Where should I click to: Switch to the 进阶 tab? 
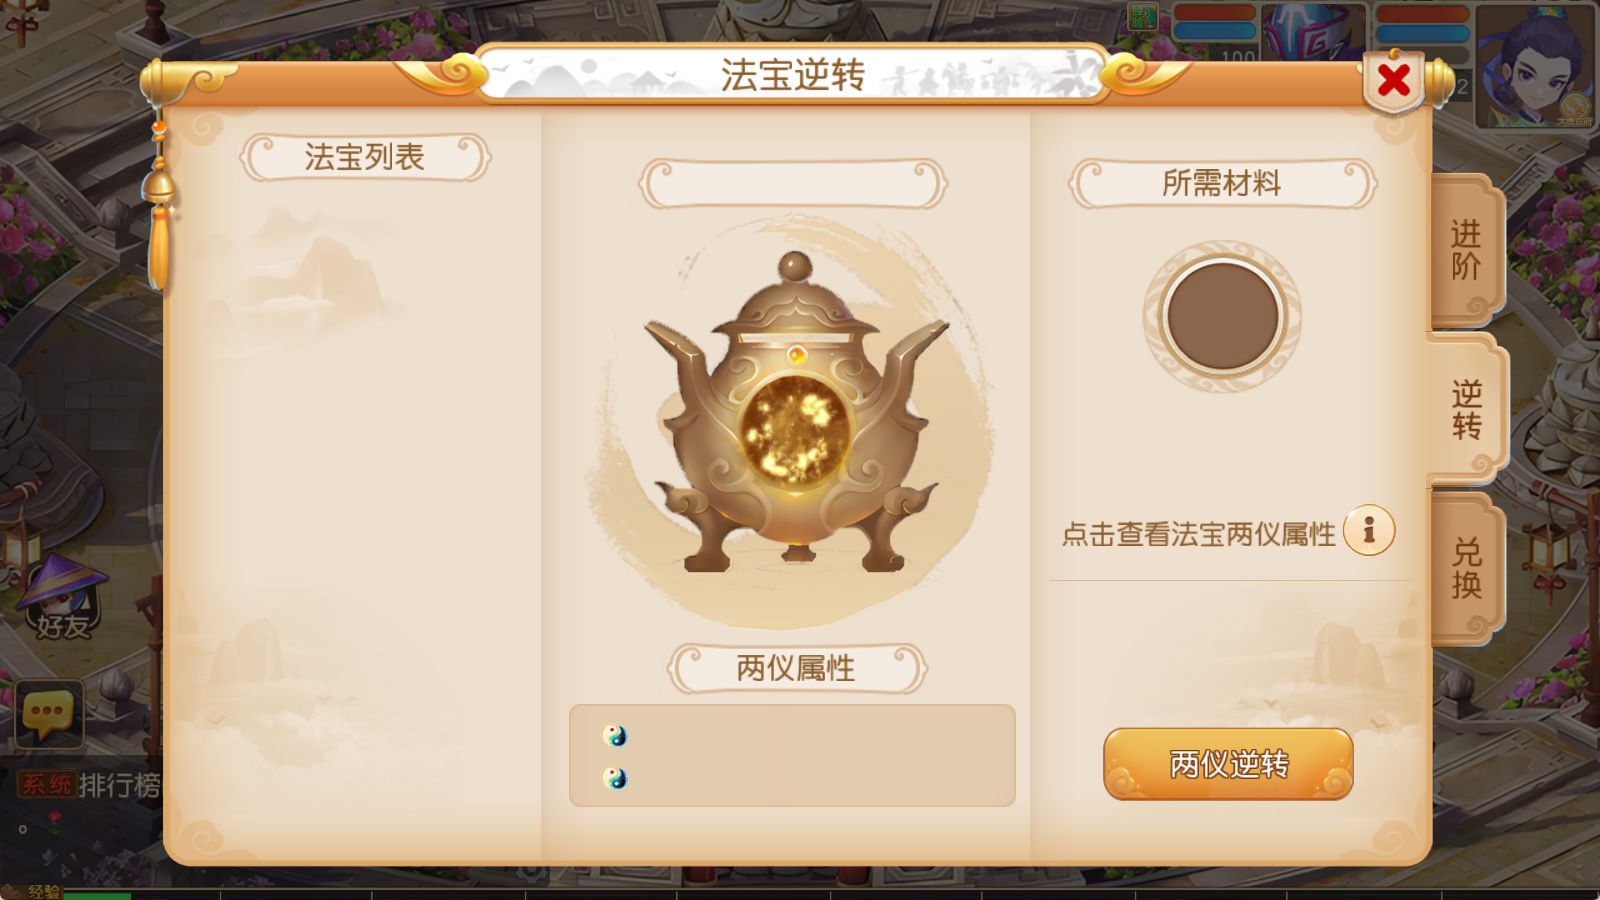point(1466,250)
